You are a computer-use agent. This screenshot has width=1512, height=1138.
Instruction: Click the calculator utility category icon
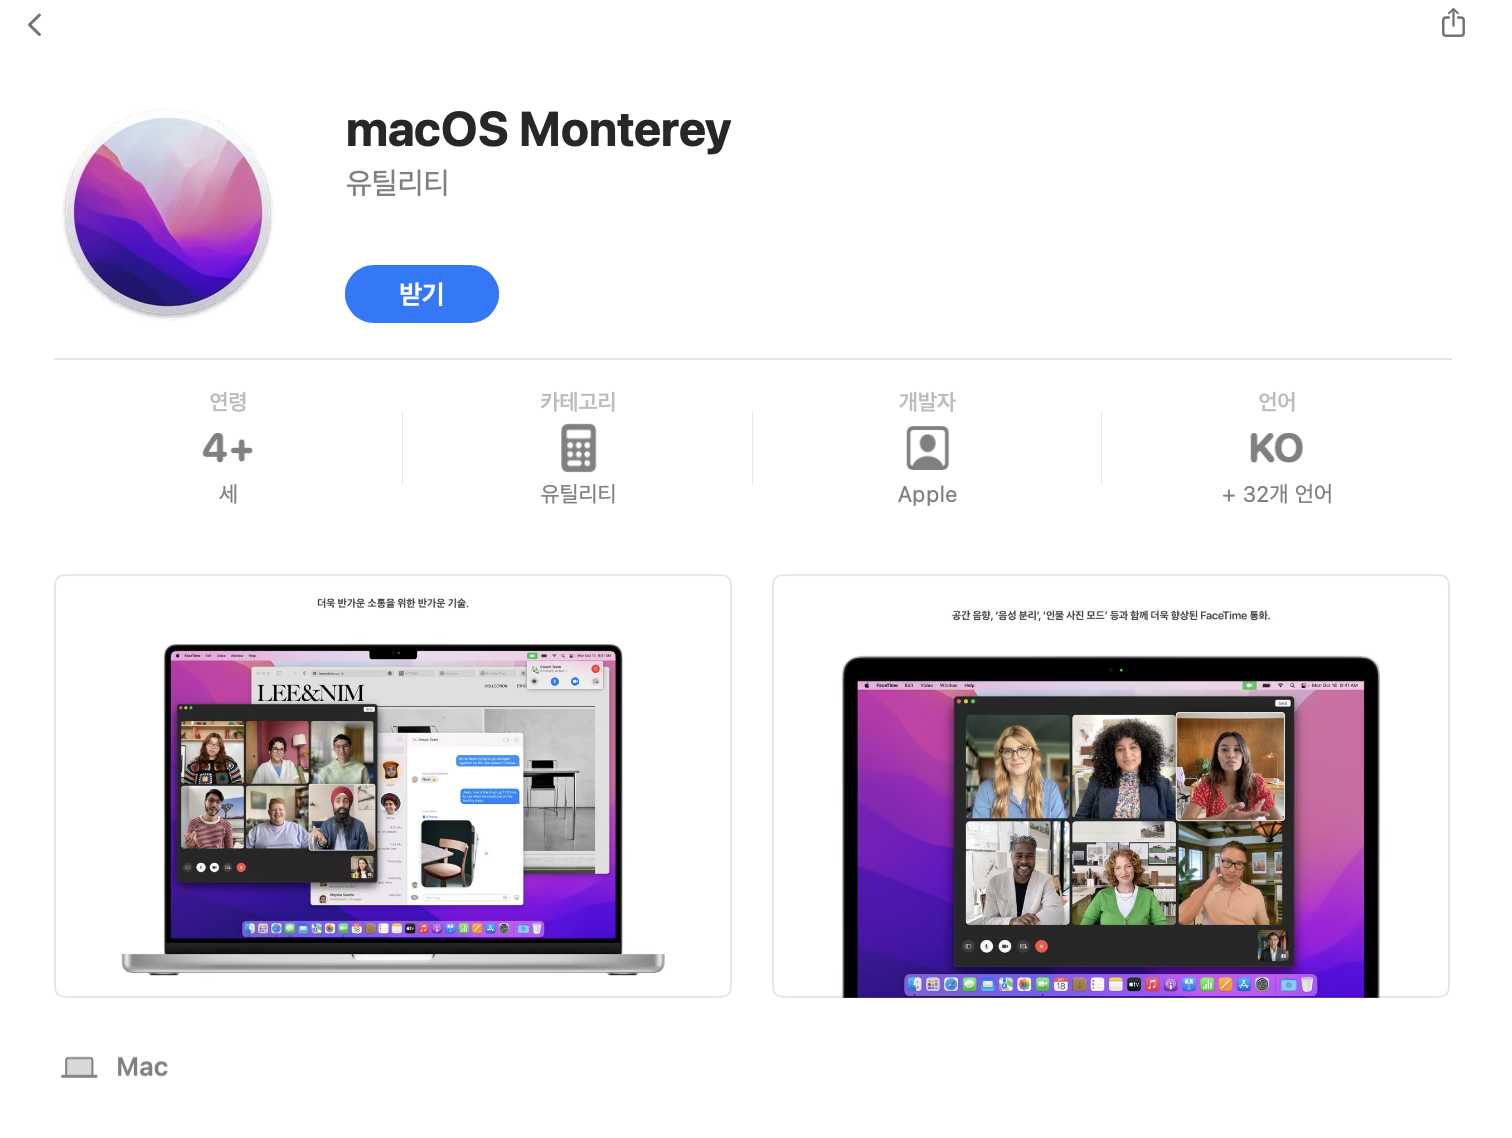[578, 448]
